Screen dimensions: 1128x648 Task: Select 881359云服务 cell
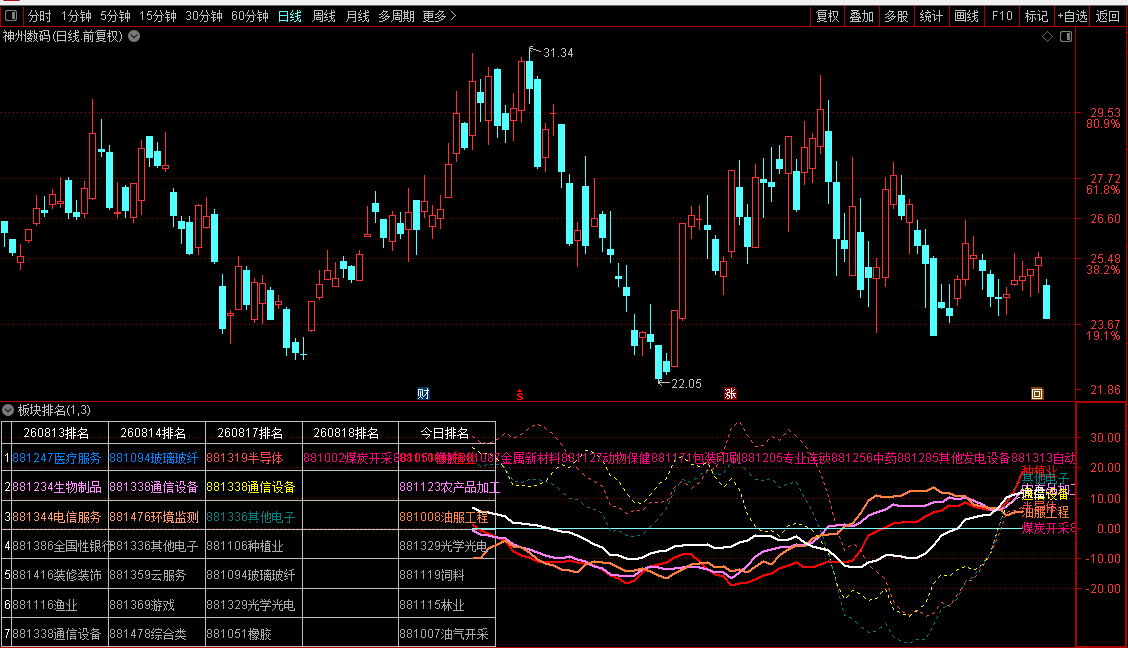(x=147, y=575)
